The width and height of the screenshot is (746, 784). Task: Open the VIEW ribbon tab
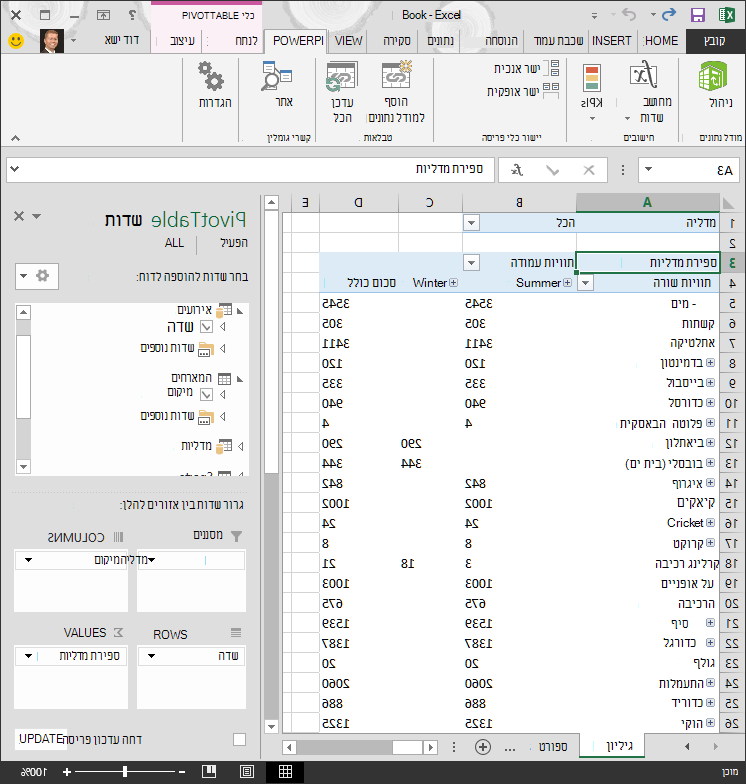pos(348,40)
